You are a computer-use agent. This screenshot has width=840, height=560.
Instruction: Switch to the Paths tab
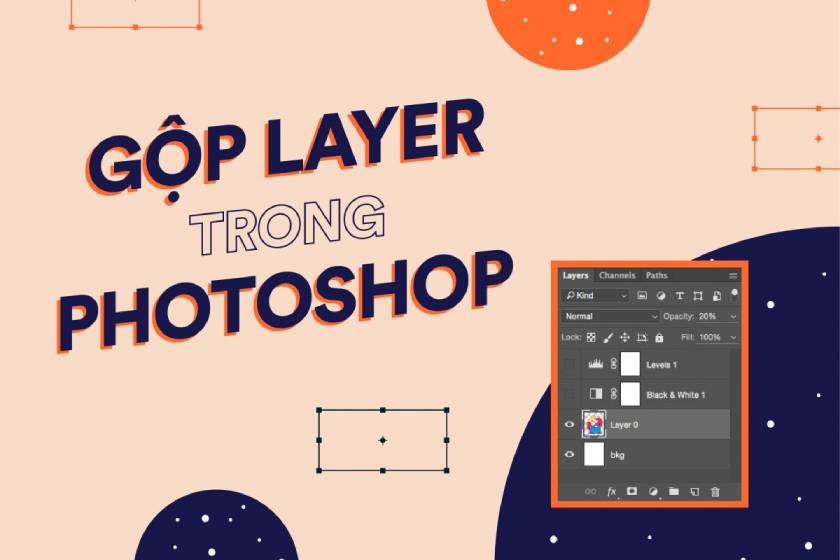pyautogui.click(x=656, y=275)
